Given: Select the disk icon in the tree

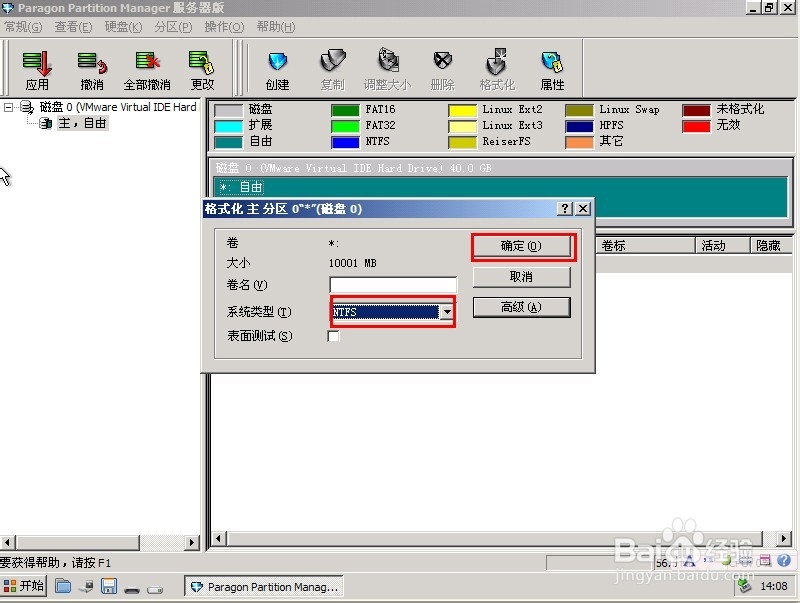Looking at the screenshot, I should point(26,107).
